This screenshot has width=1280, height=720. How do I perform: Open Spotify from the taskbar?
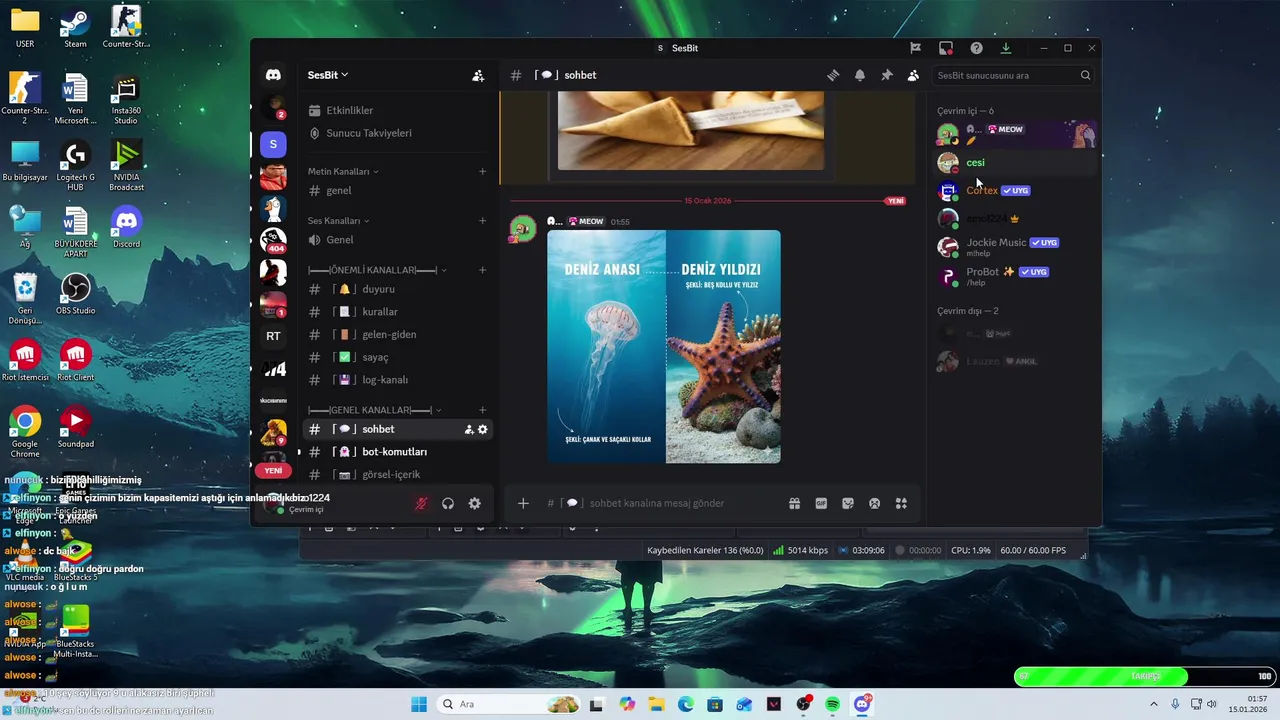[833, 704]
